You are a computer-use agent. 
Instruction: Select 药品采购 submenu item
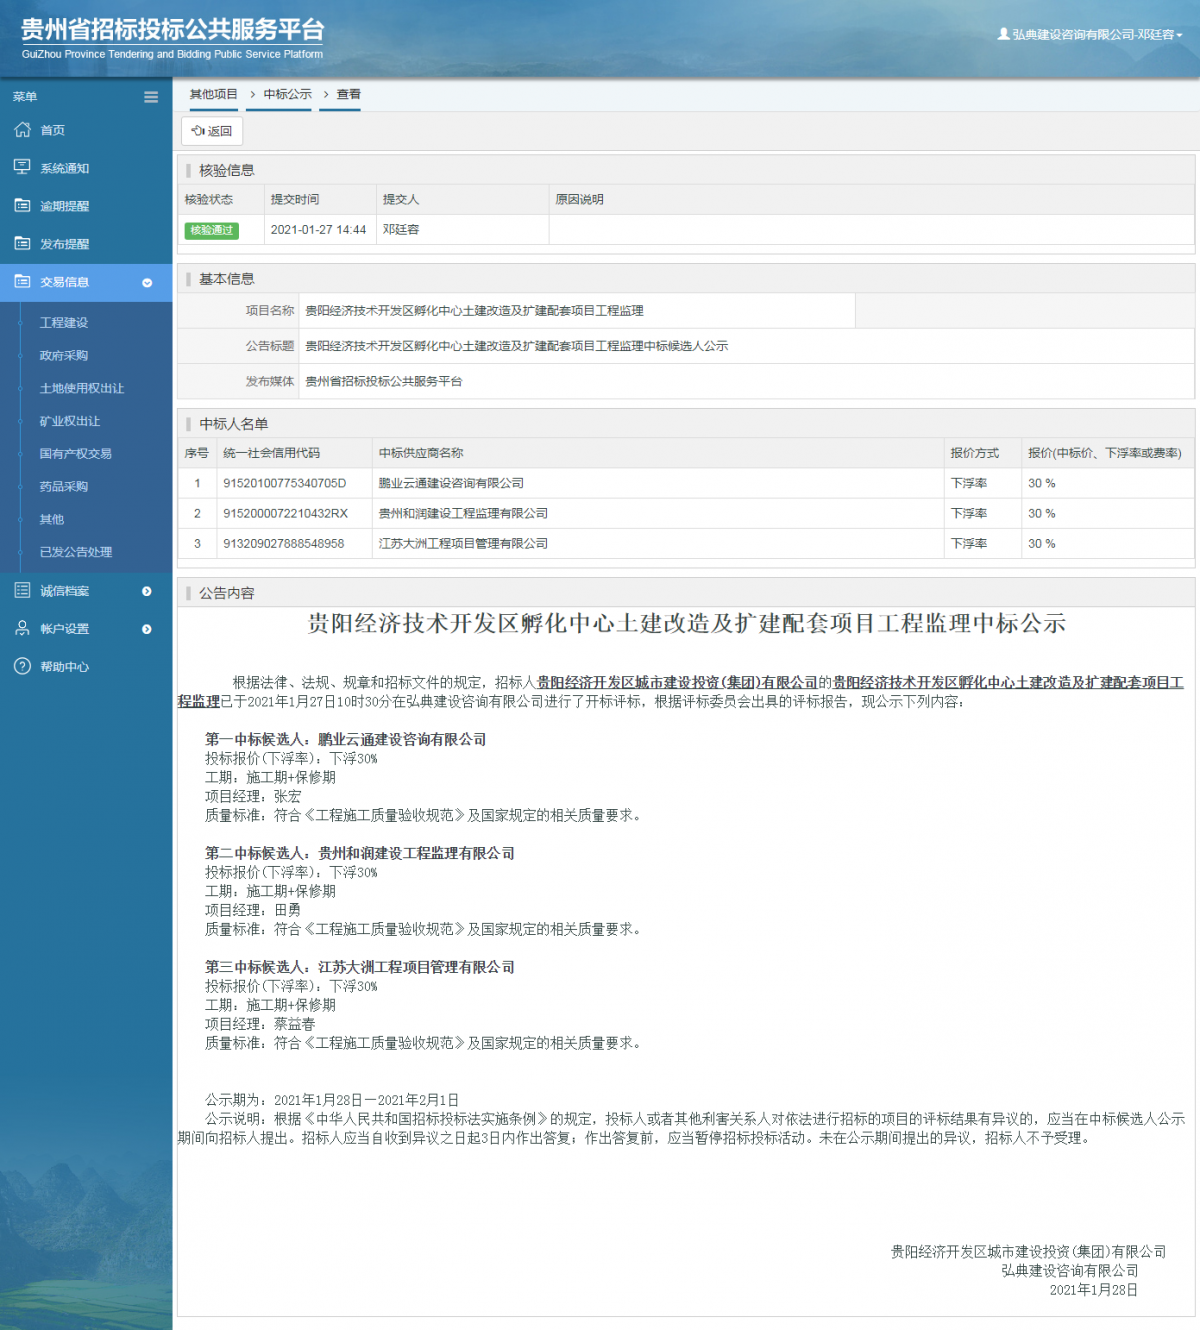tap(64, 487)
